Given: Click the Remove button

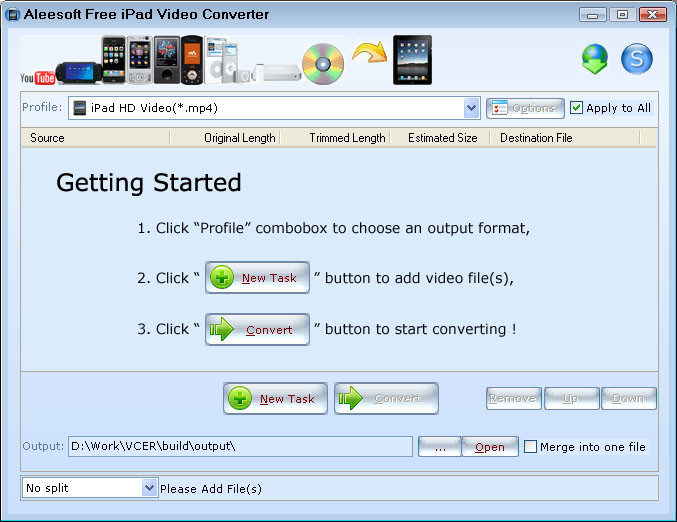Looking at the screenshot, I should tap(513, 398).
